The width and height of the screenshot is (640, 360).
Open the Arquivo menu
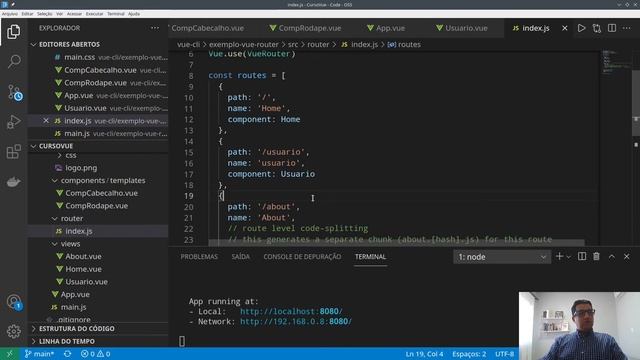click(x=10, y=14)
